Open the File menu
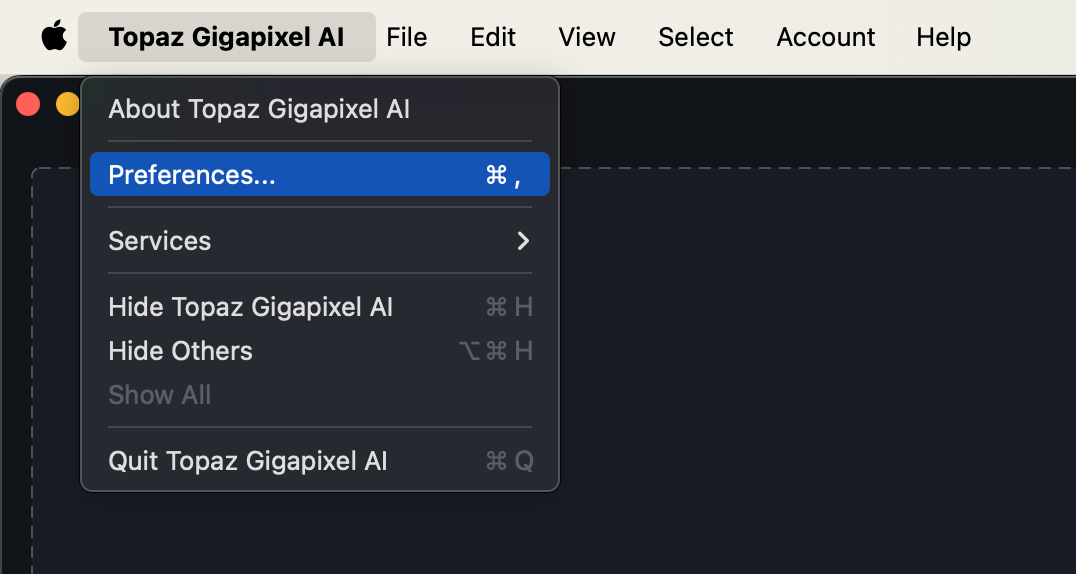This screenshot has height=574, width=1076. tap(406, 37)
